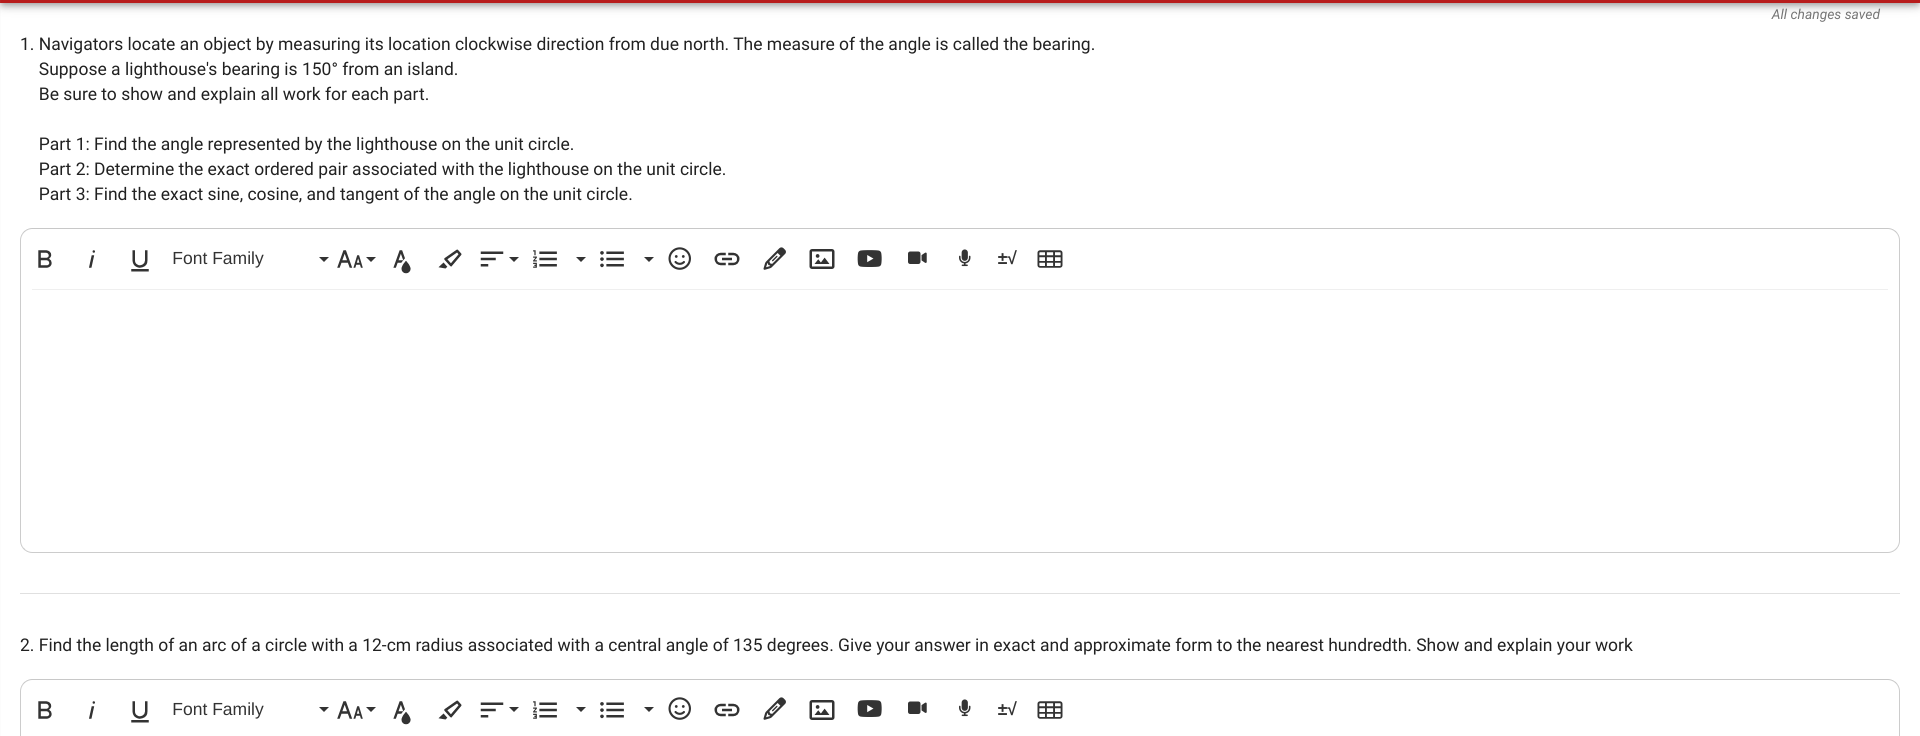Open emoji picker in question 2 toolbar
This screenshot has height=736, width=1920.
point(679,710)
